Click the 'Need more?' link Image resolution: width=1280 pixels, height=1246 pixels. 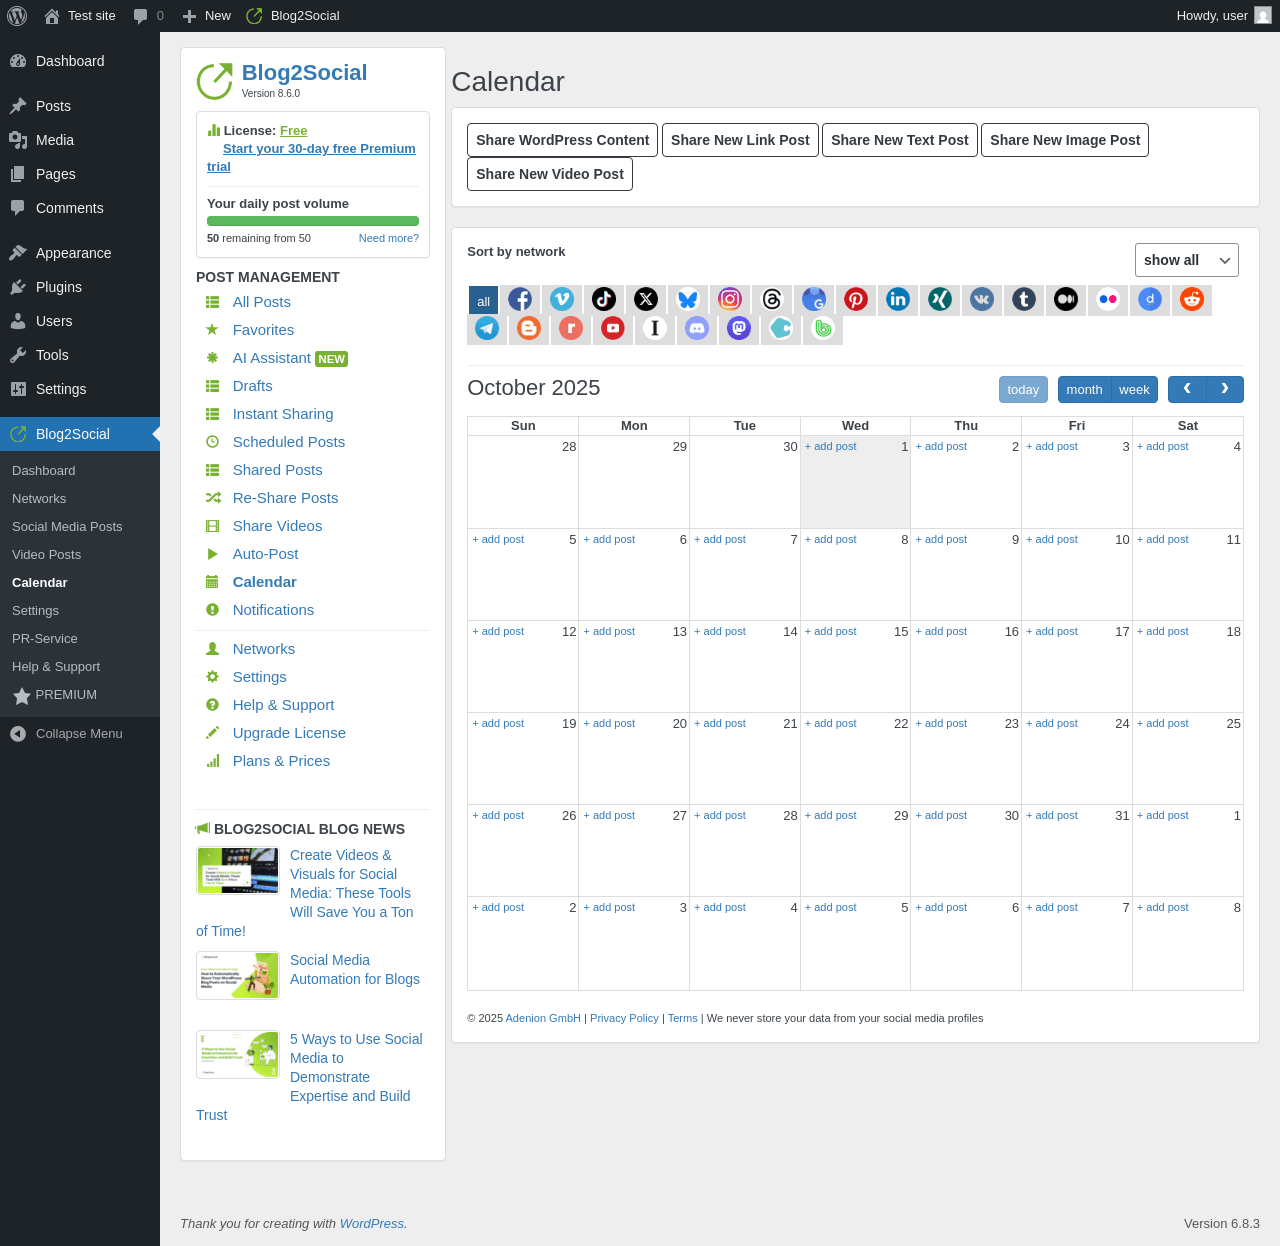tap(389, 238)
